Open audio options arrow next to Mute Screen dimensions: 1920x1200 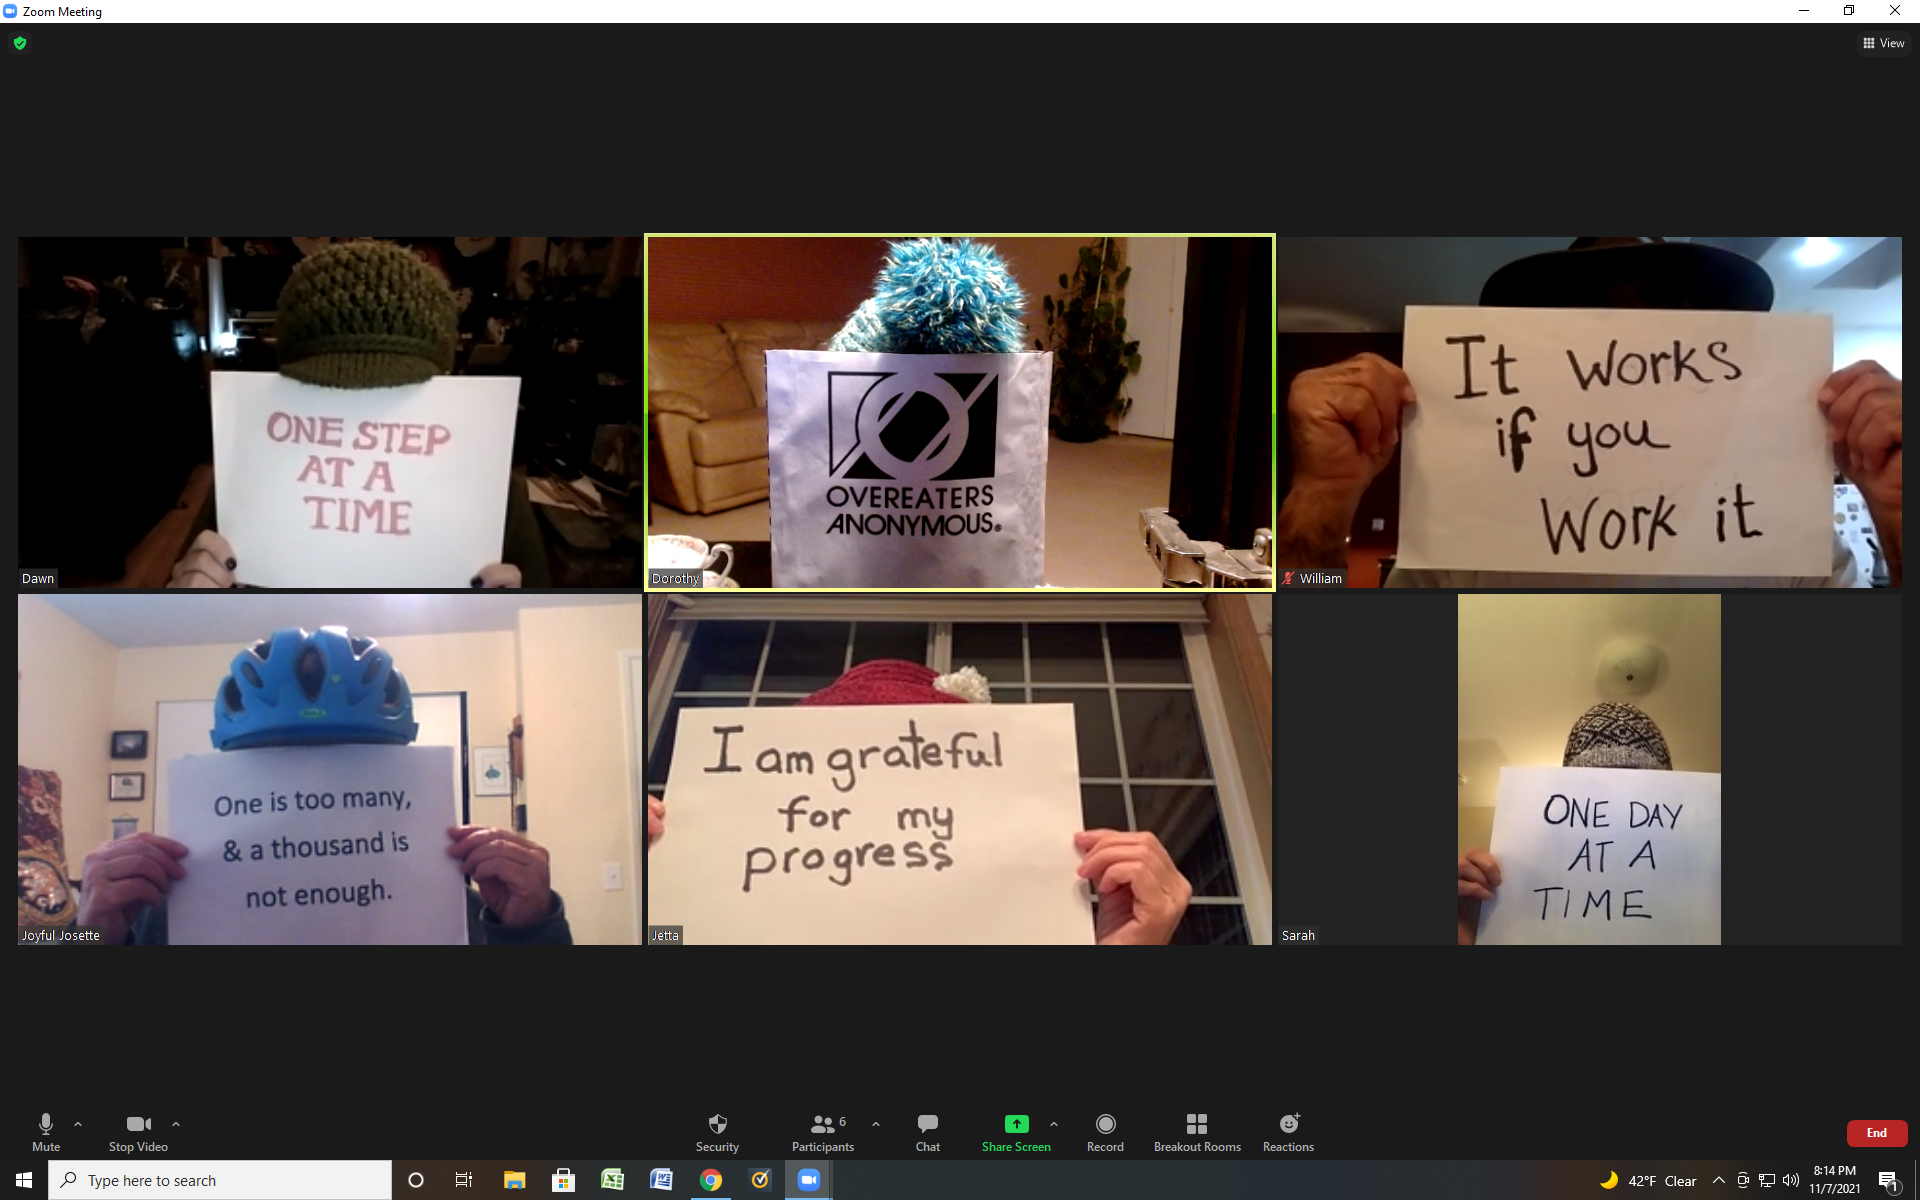(x=78, y=1124)
